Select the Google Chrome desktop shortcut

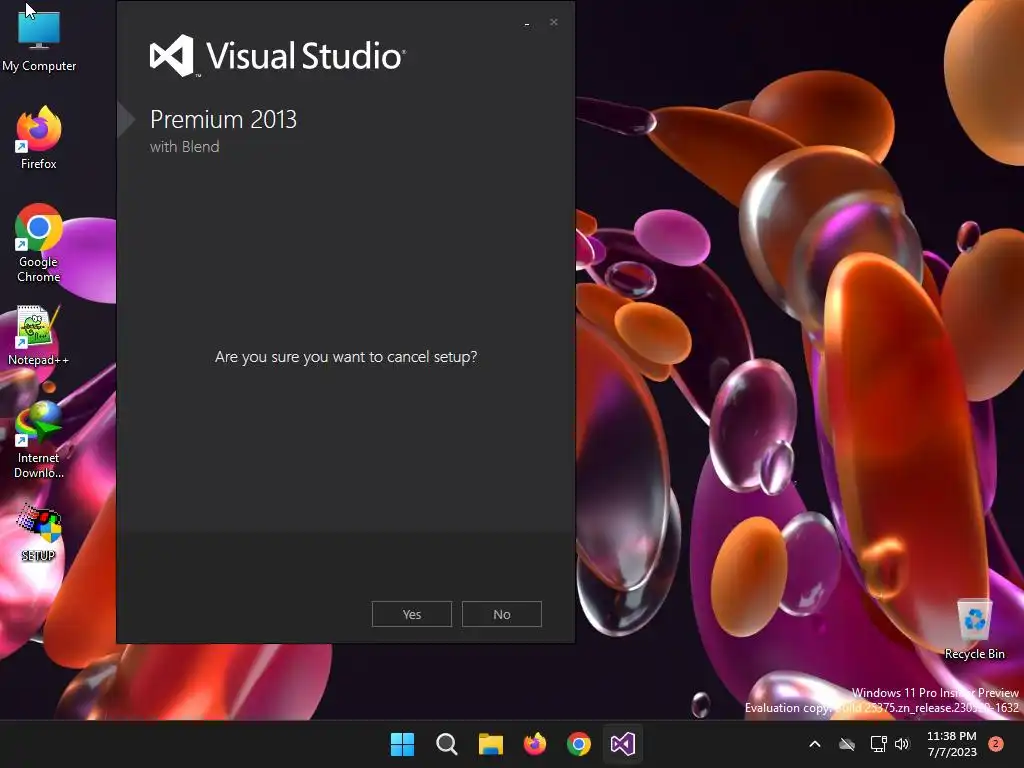(39, 243)
